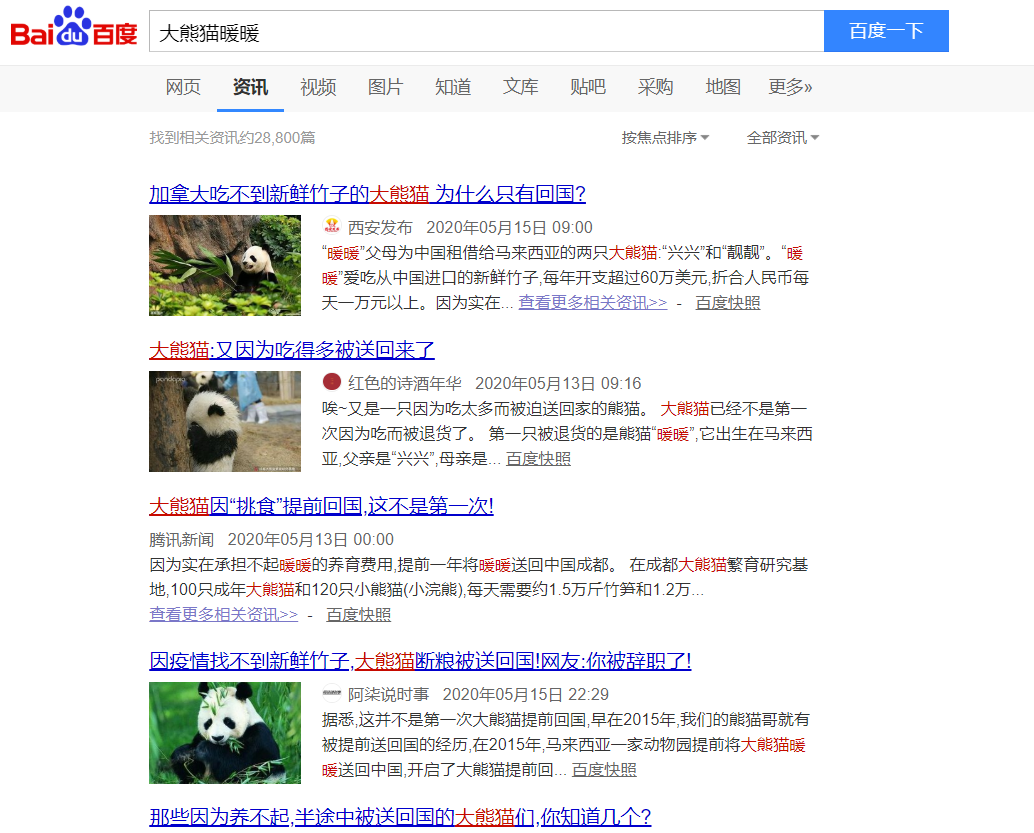Expand the 全部资讯 filter dropdown
Viewport: 1034px width, 833px height.
(x=782, y=138)
